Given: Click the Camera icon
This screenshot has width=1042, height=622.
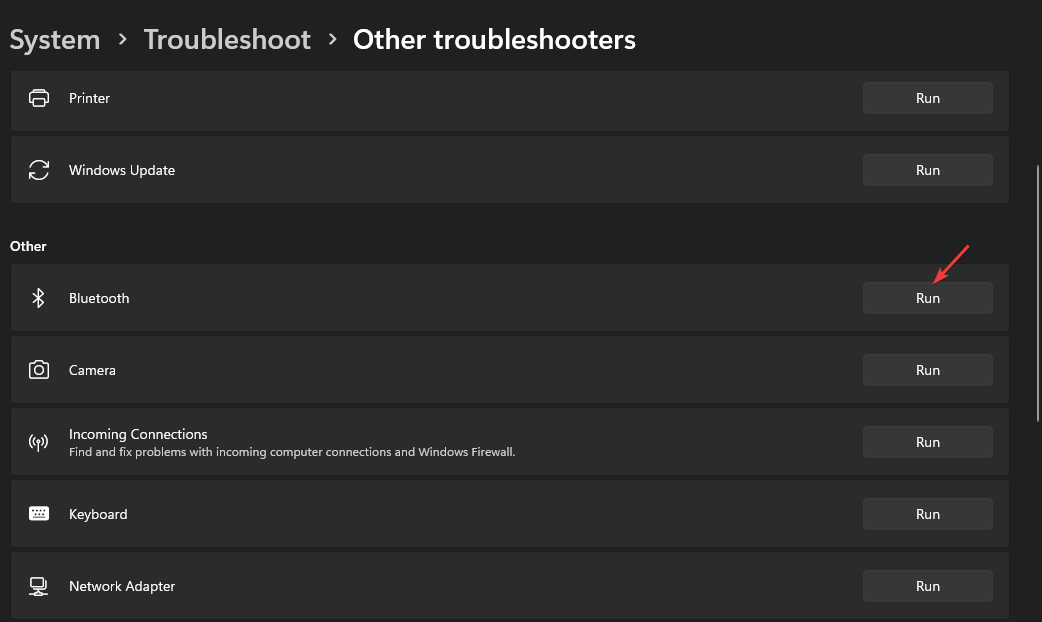Looking at the screenshot, I should (x=39, y=369).
